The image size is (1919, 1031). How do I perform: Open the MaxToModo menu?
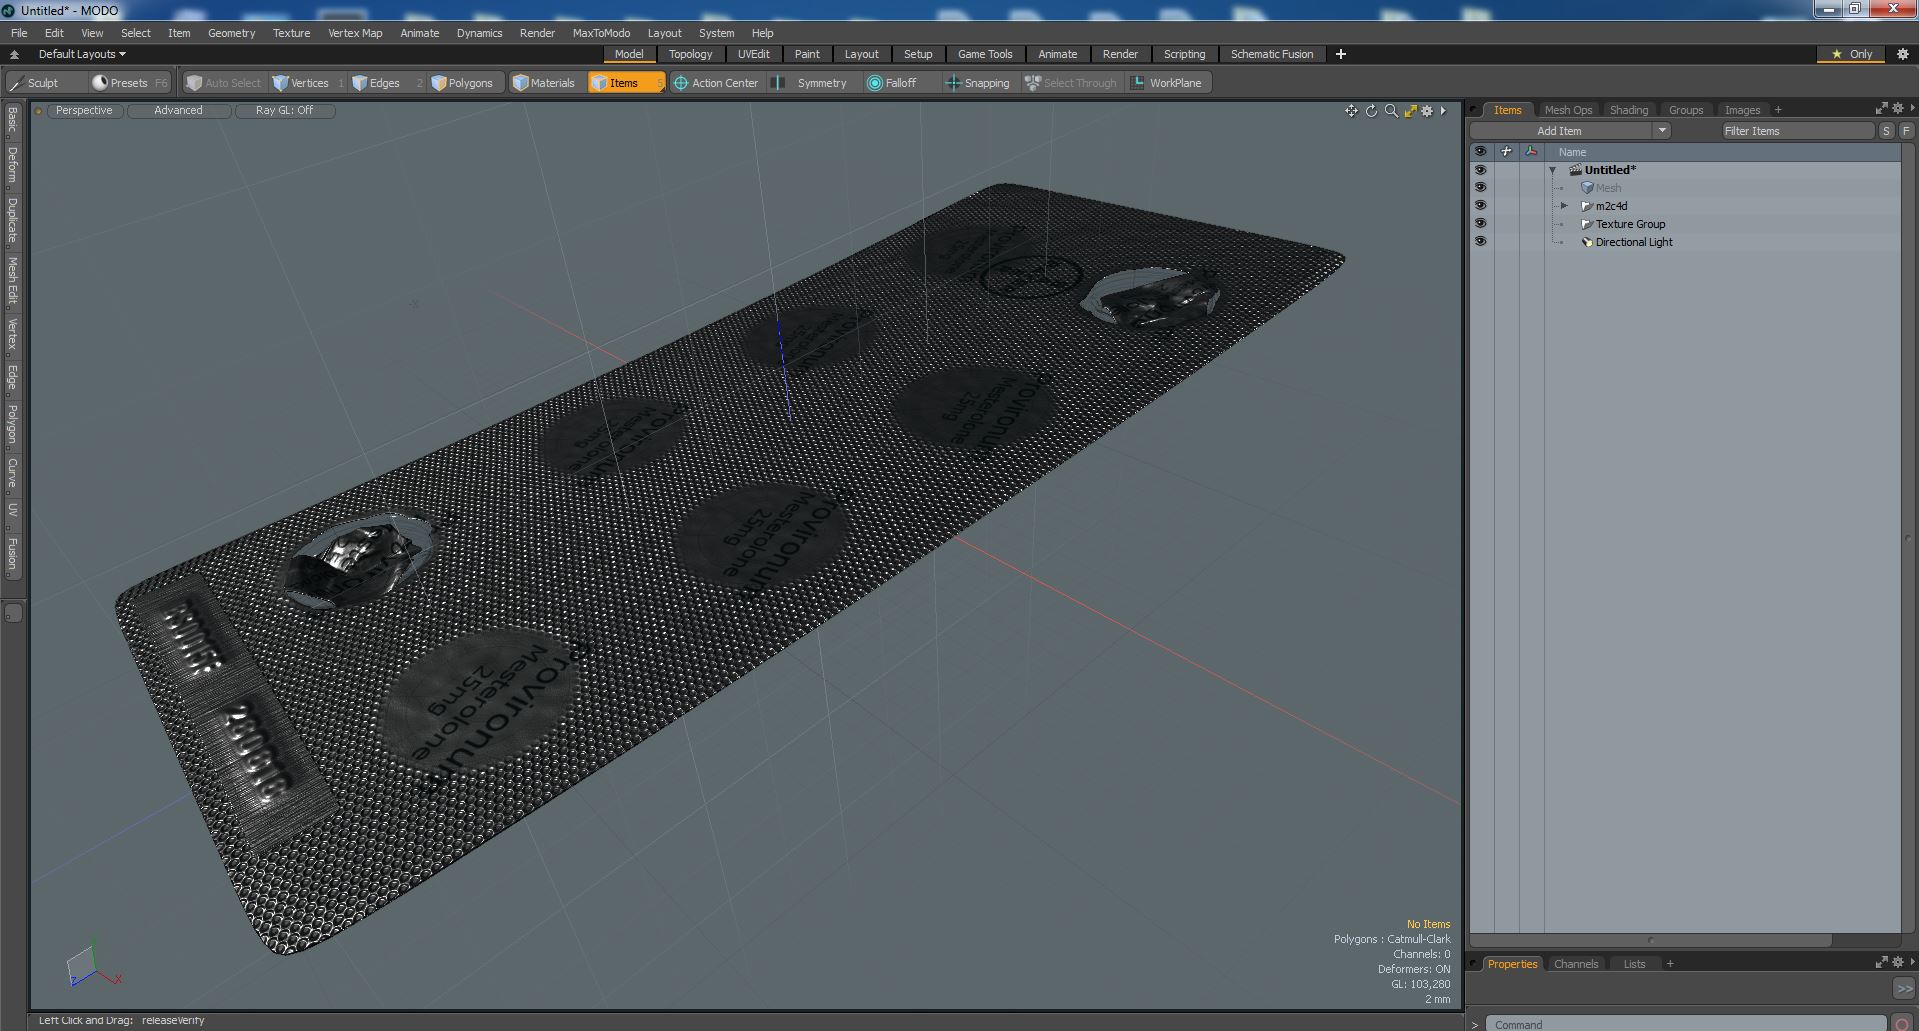(x=601, y=33)
